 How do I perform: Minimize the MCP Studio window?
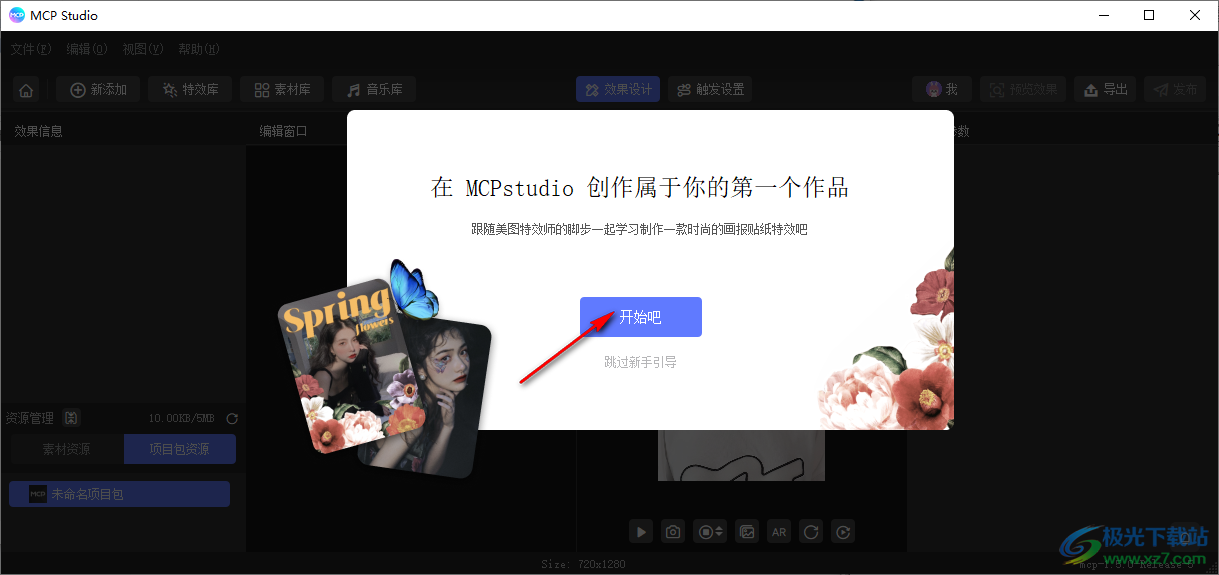[x=1104, y=15]
